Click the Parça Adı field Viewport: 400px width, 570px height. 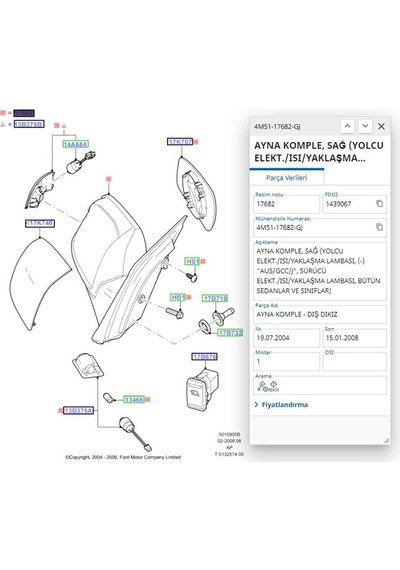point(320,314)
